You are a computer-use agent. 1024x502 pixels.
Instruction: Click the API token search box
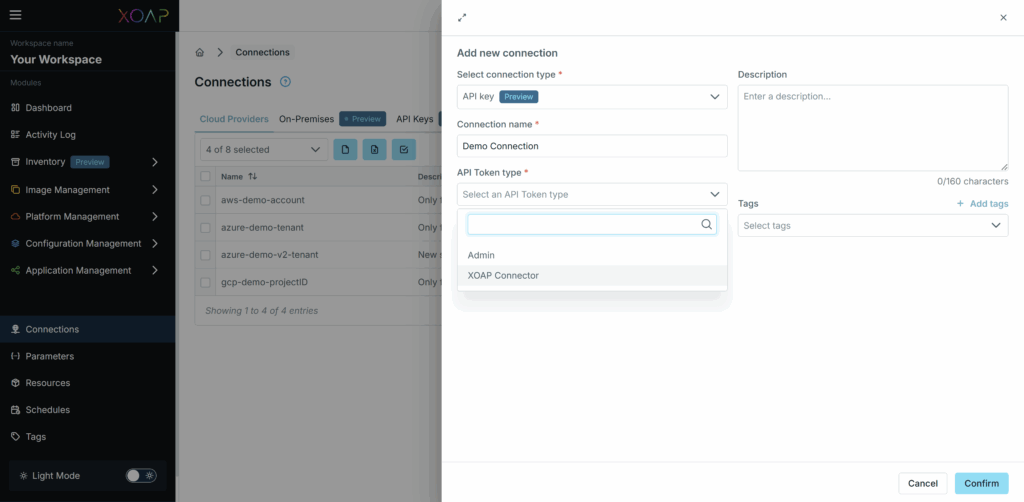(x=592, y=224)
